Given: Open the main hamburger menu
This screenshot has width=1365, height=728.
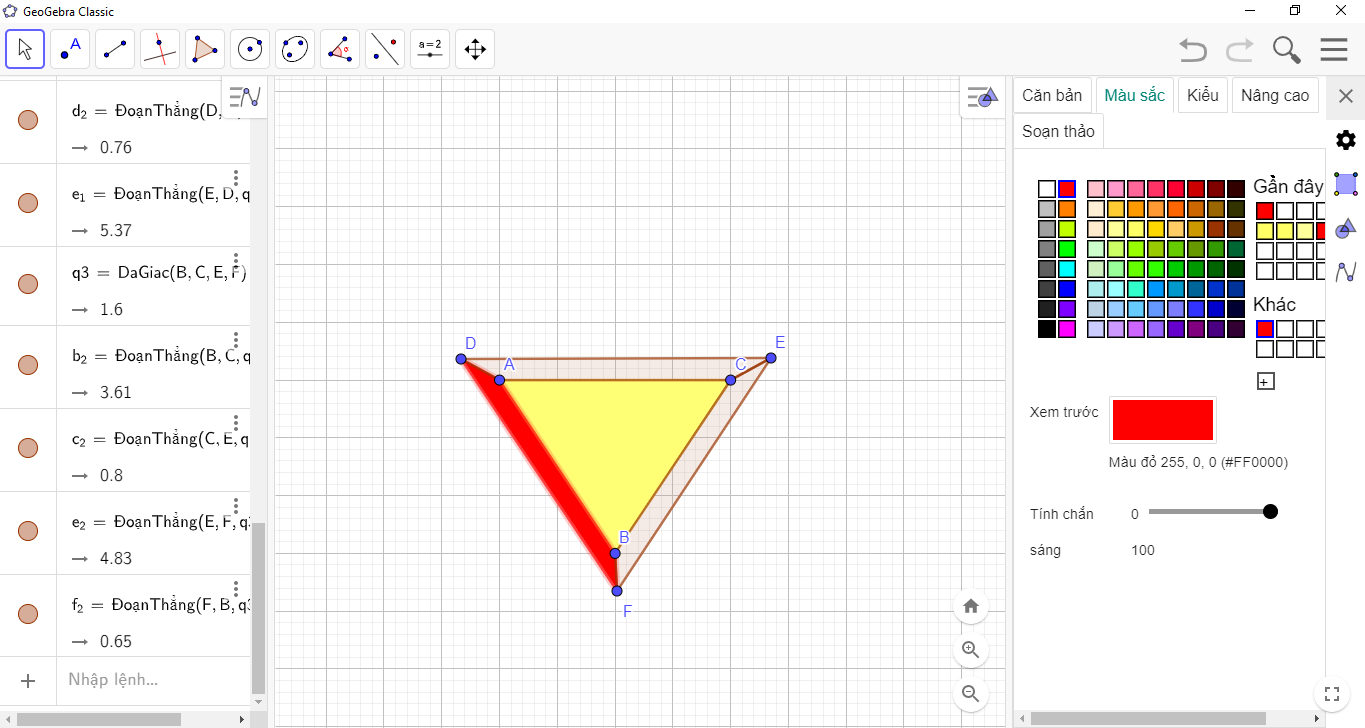Looking at the screenshot, I should [1333, 49].
